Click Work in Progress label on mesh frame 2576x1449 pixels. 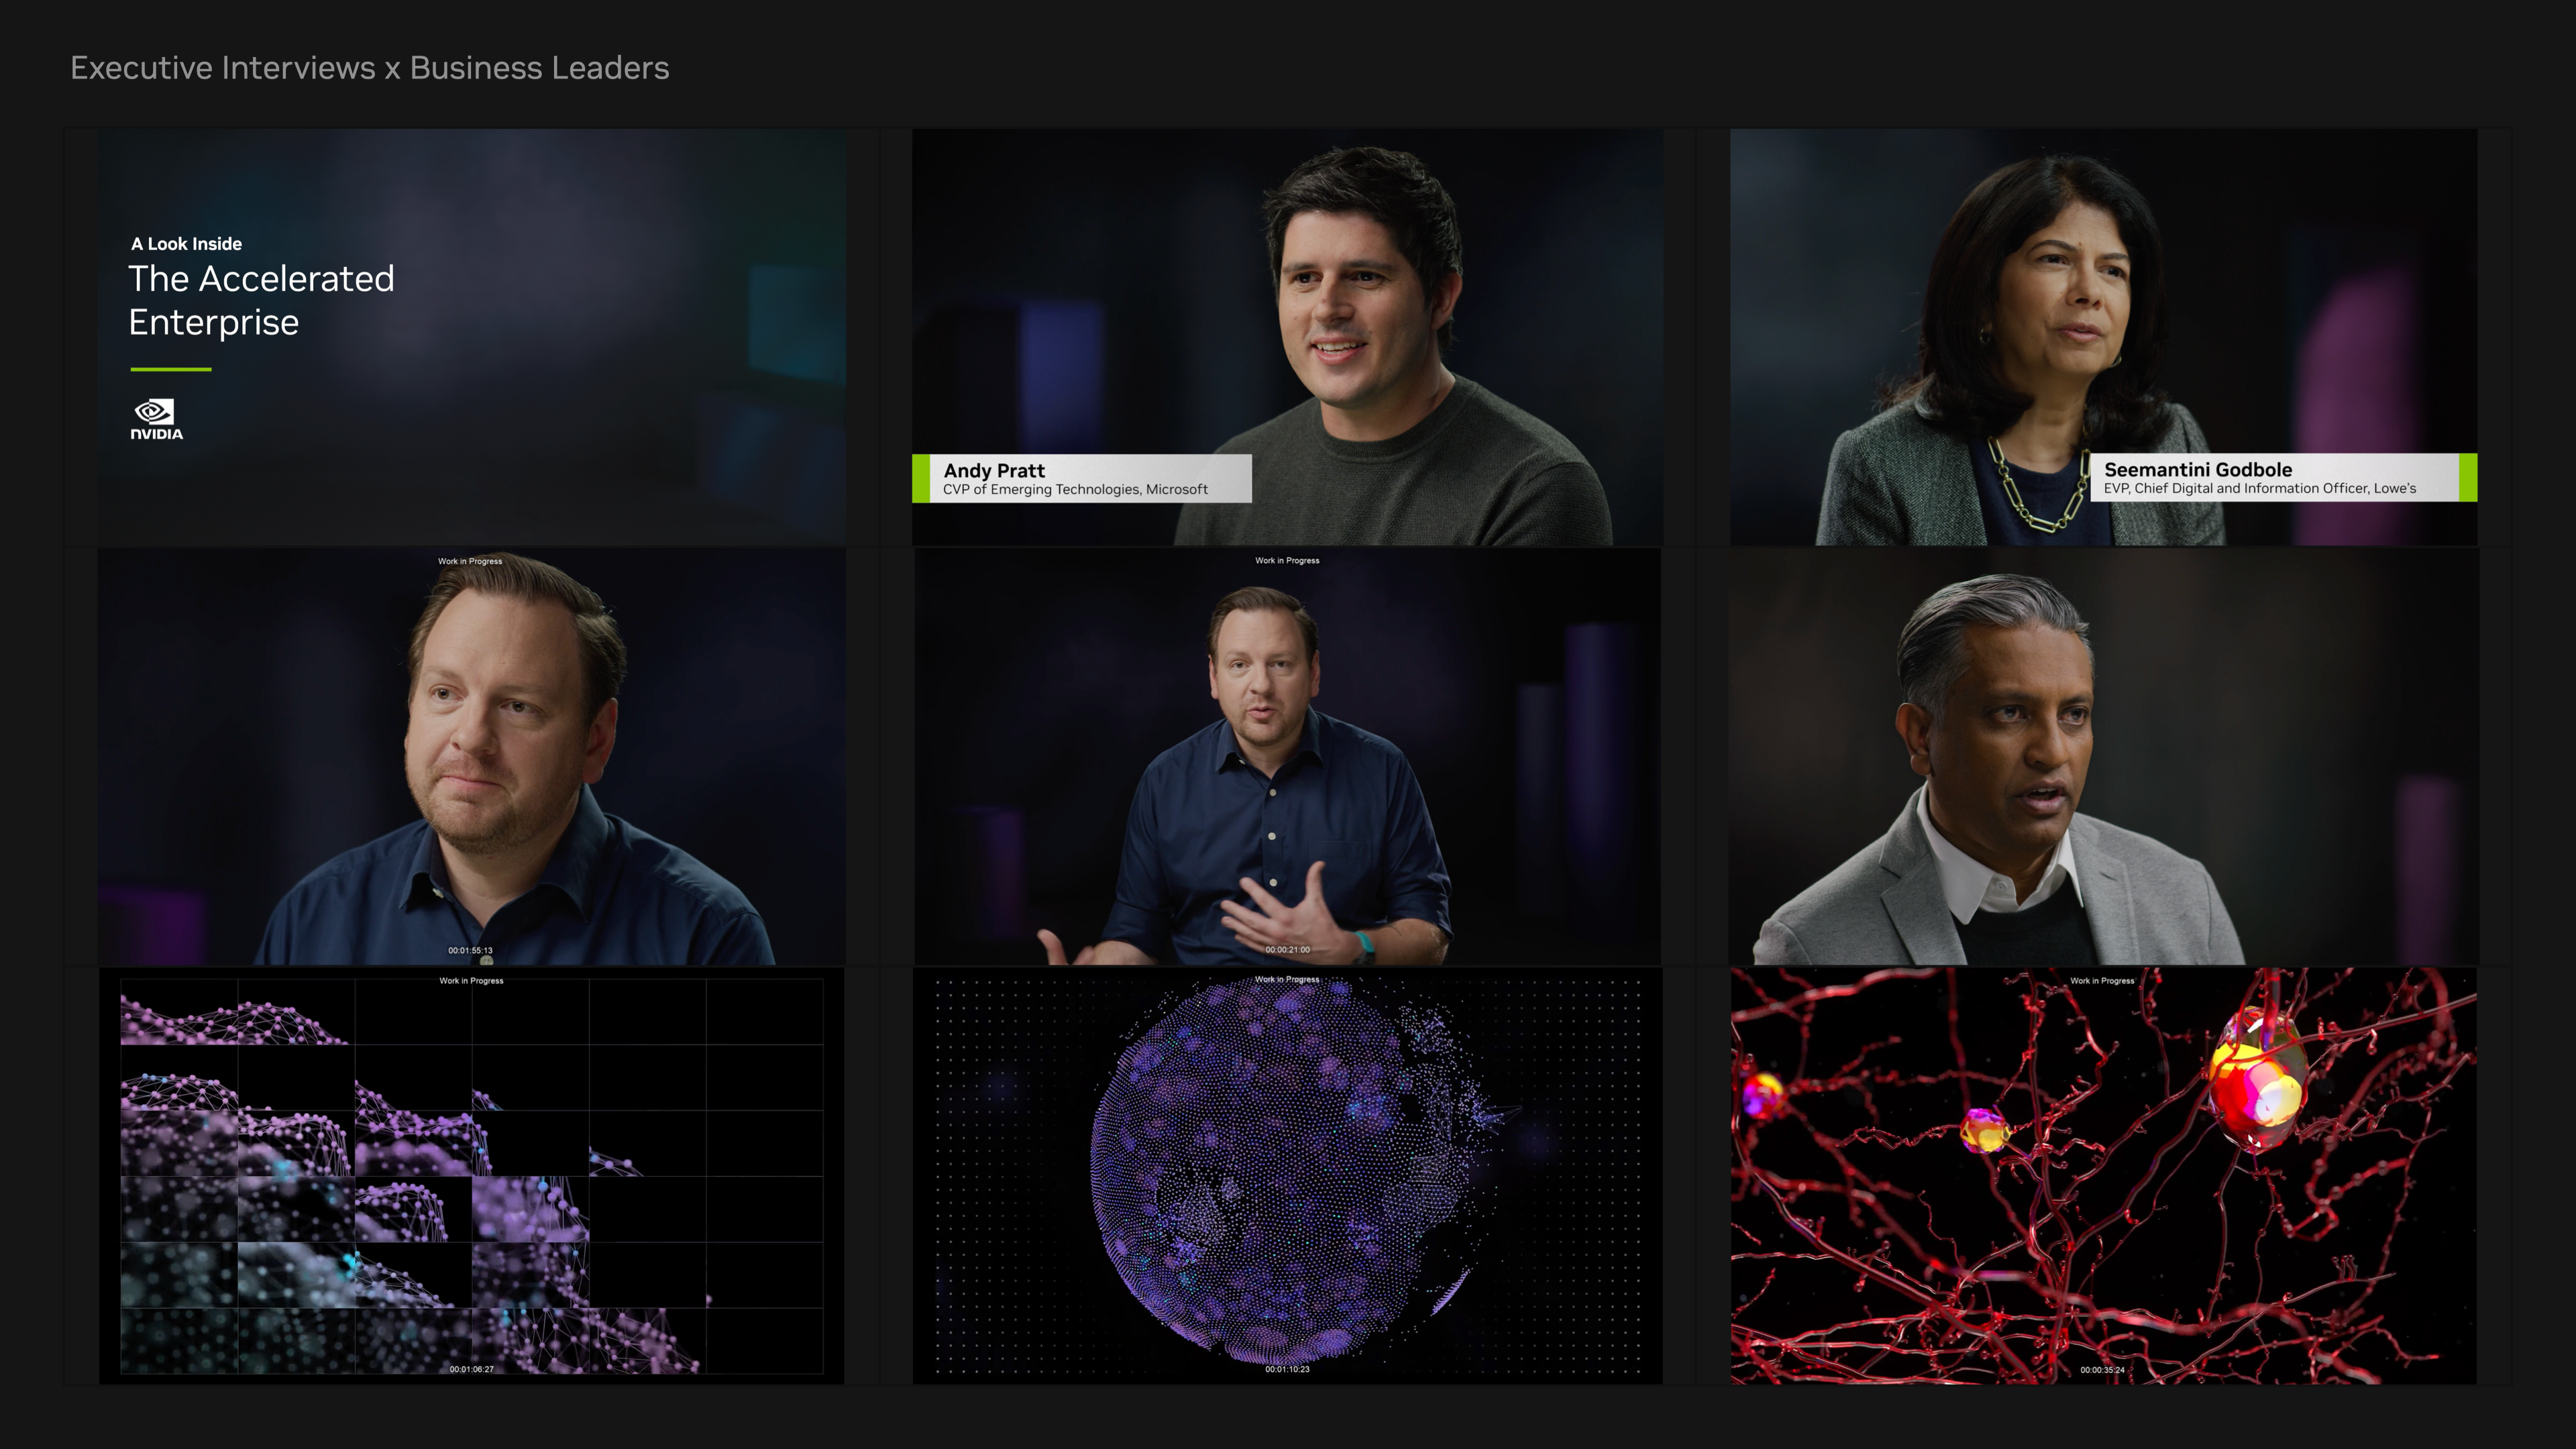tap(471, 980)
